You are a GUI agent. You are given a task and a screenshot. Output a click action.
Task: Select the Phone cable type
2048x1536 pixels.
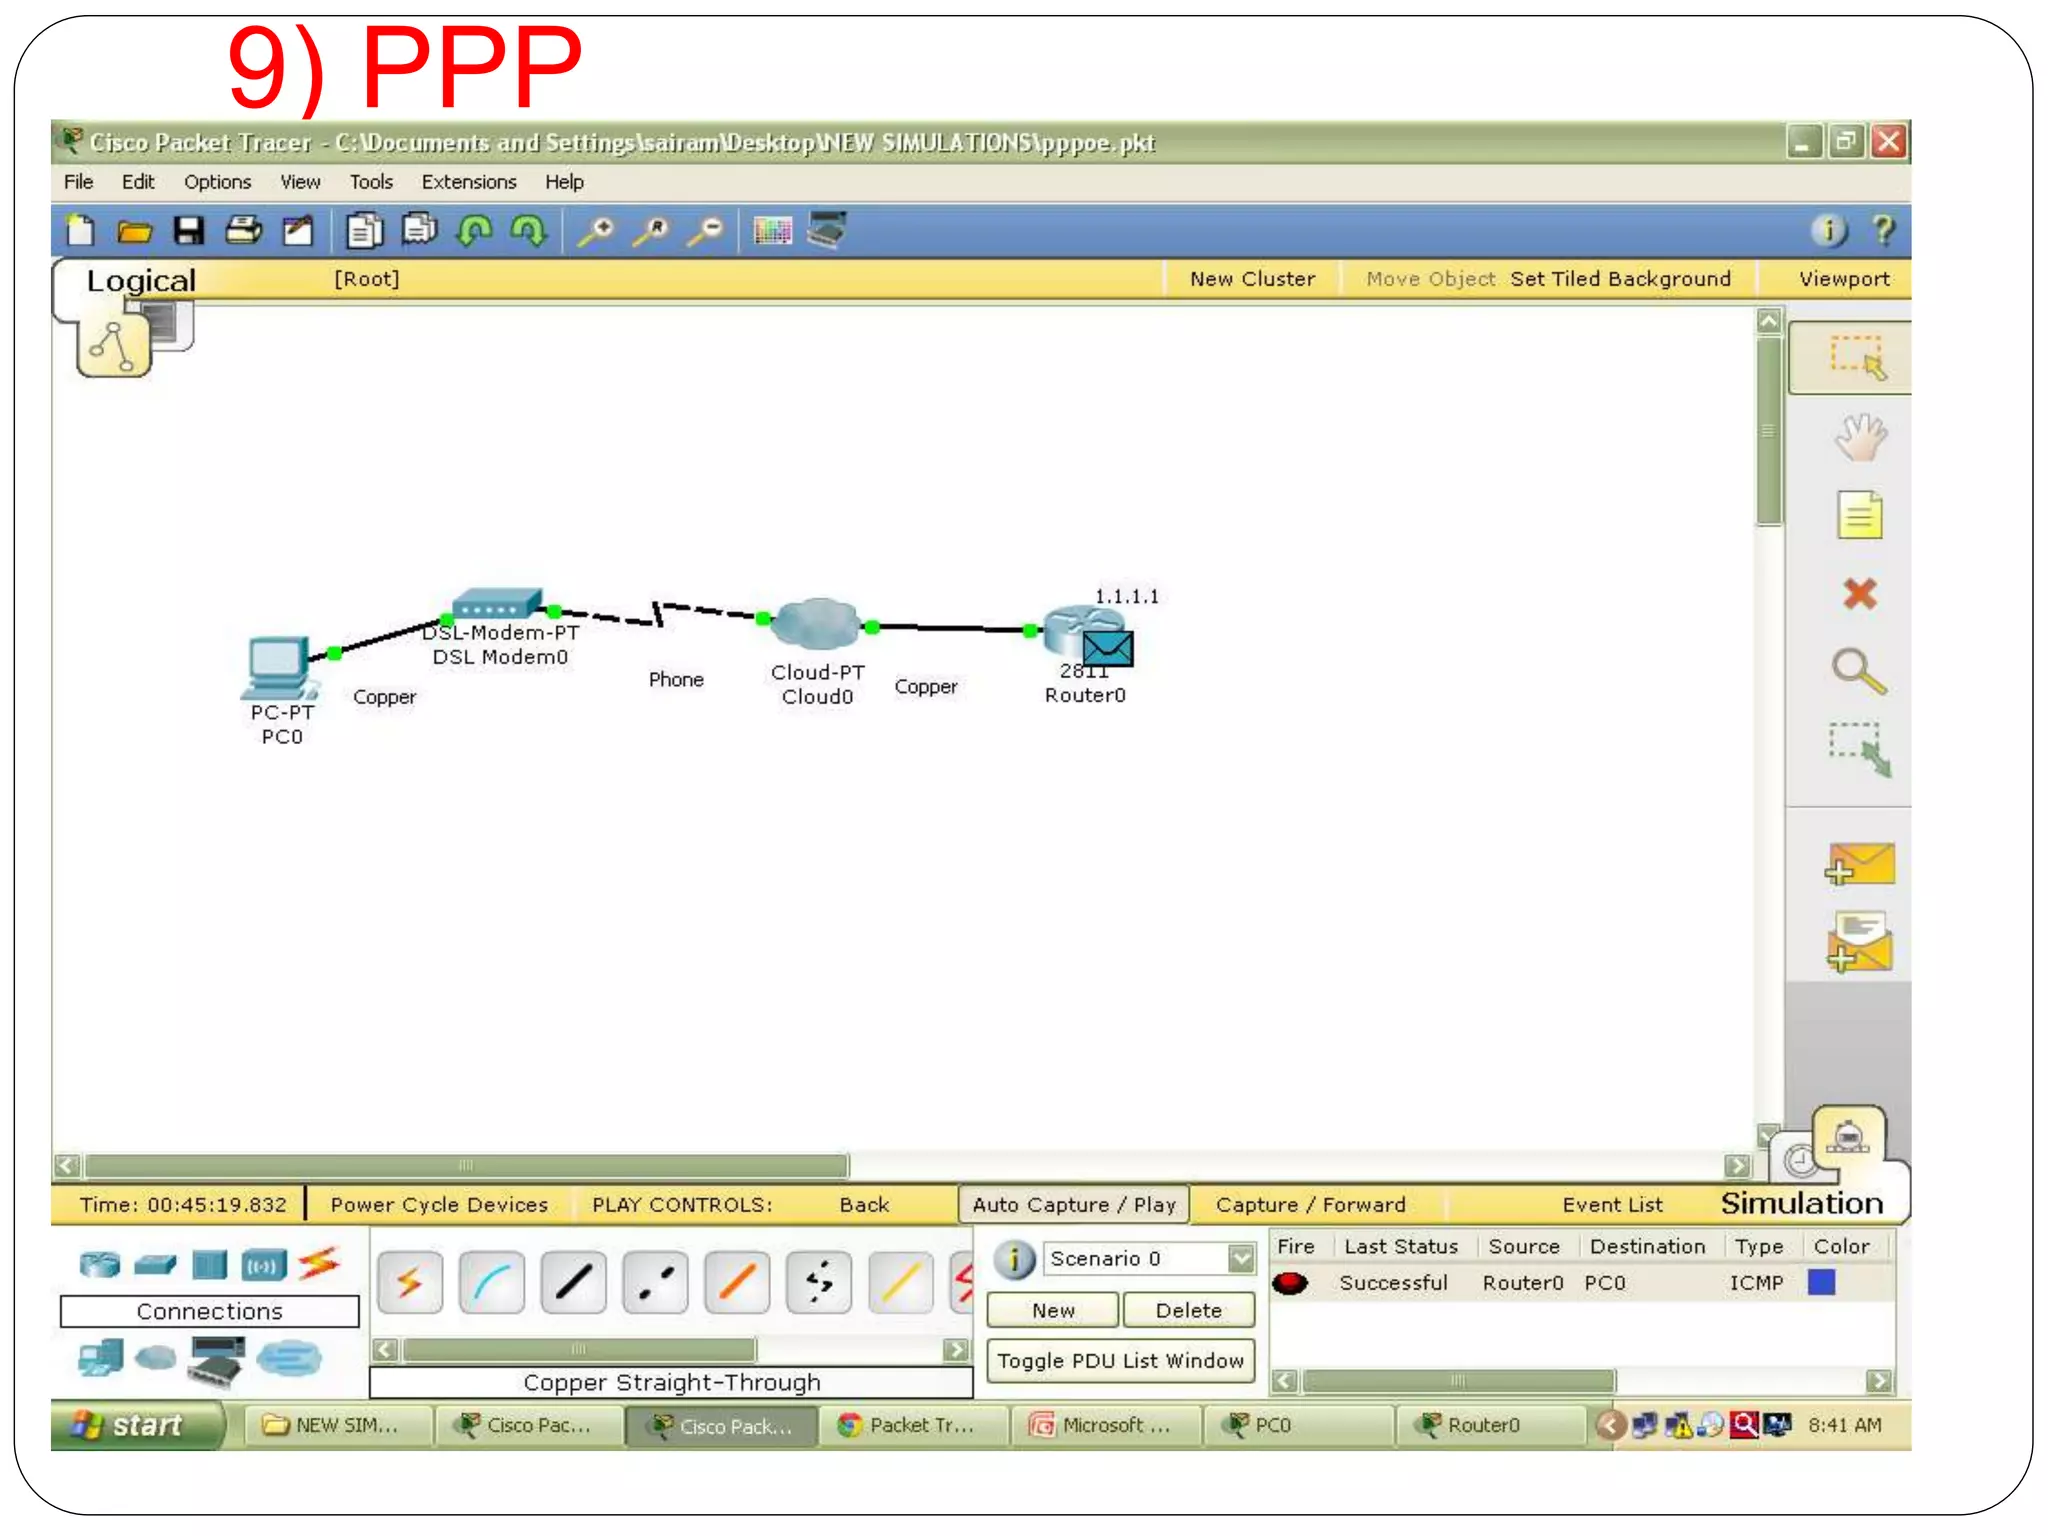click(x=819, y=1282)
